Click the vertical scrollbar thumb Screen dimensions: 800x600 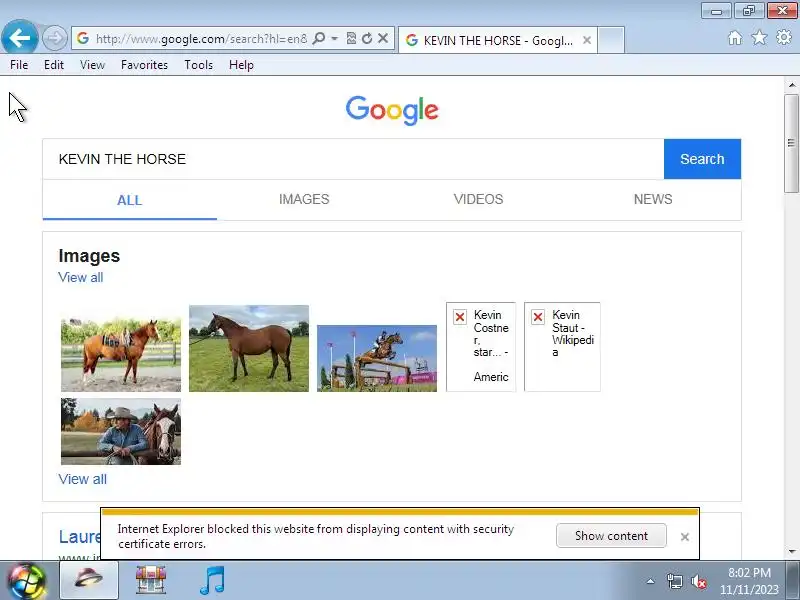792,143
